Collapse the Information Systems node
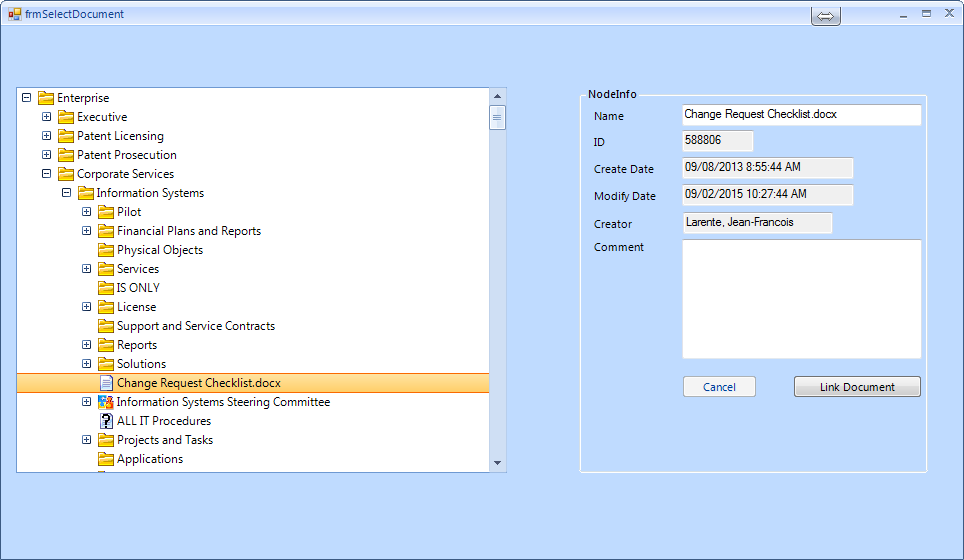Viewport: 964px width, 560px height. click(67, 192)
